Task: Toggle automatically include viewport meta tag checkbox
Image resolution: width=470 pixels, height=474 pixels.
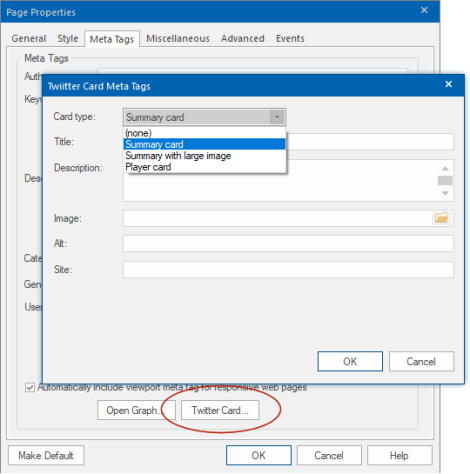Action: [30, 387]
